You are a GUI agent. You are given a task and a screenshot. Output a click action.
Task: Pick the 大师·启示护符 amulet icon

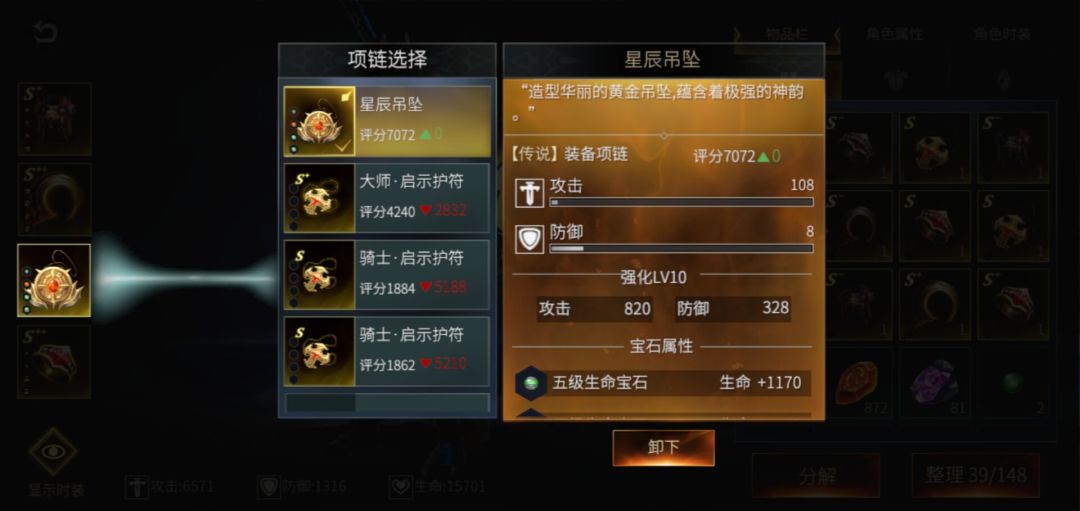pos(320,198)
